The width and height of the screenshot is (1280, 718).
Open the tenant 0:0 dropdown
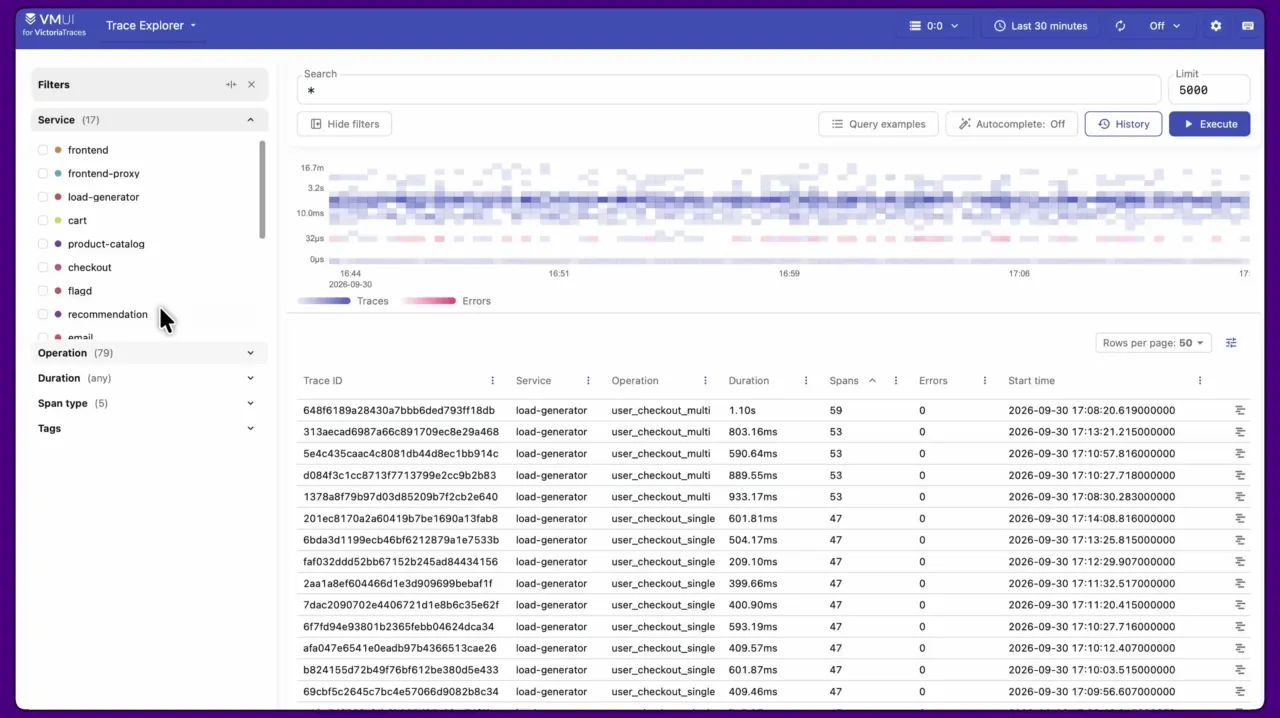pyautogui.click(x=934, y=26)
